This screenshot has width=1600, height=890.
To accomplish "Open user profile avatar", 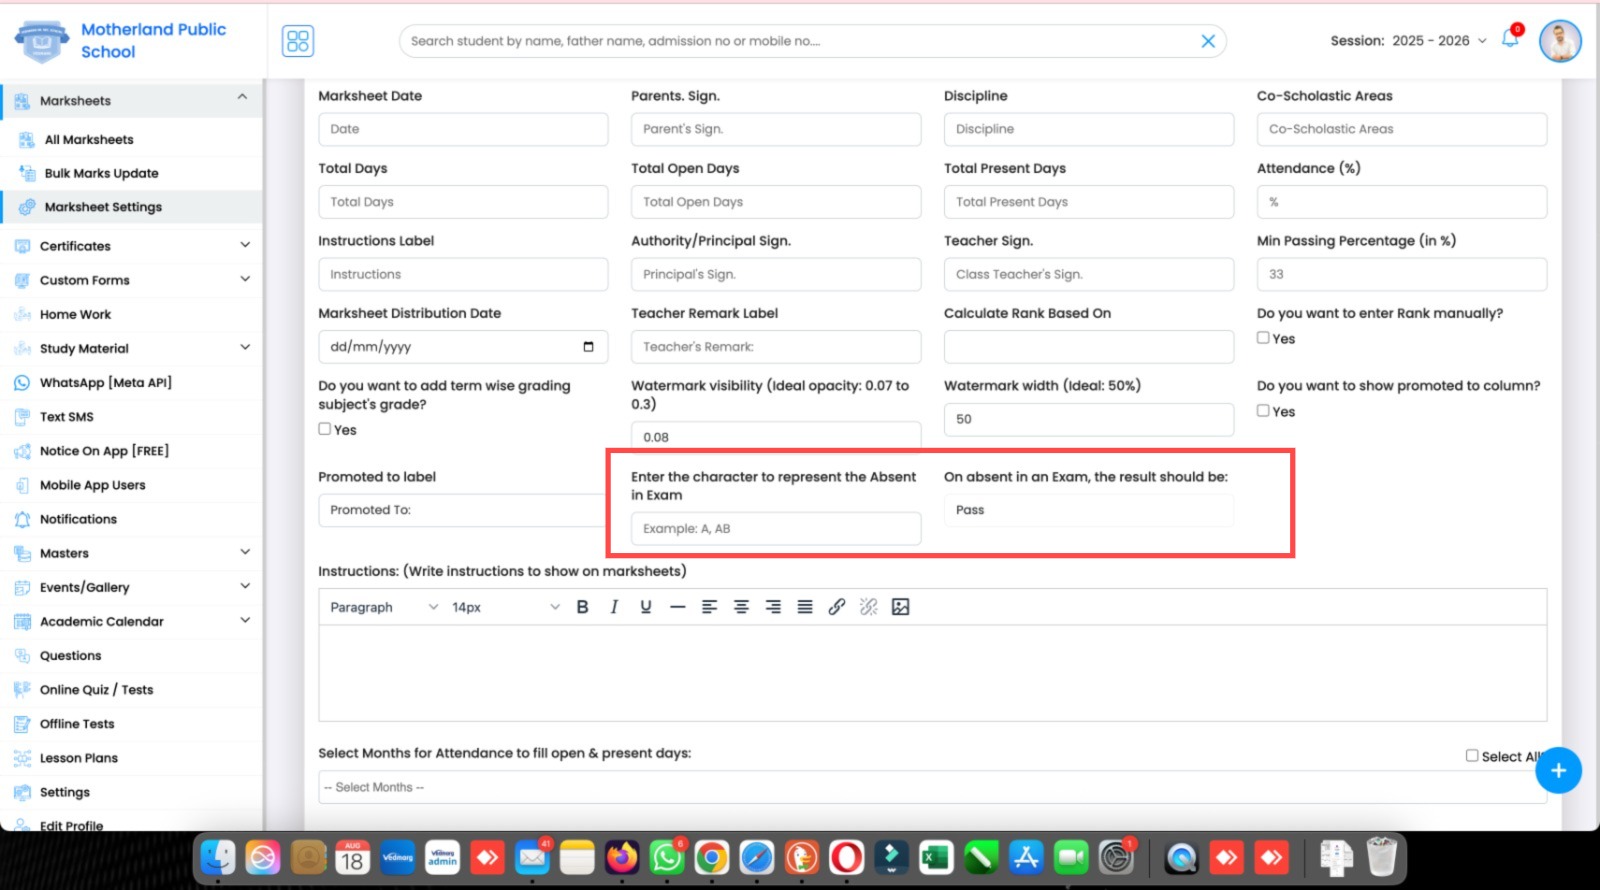I will [x=1560, y=41].
